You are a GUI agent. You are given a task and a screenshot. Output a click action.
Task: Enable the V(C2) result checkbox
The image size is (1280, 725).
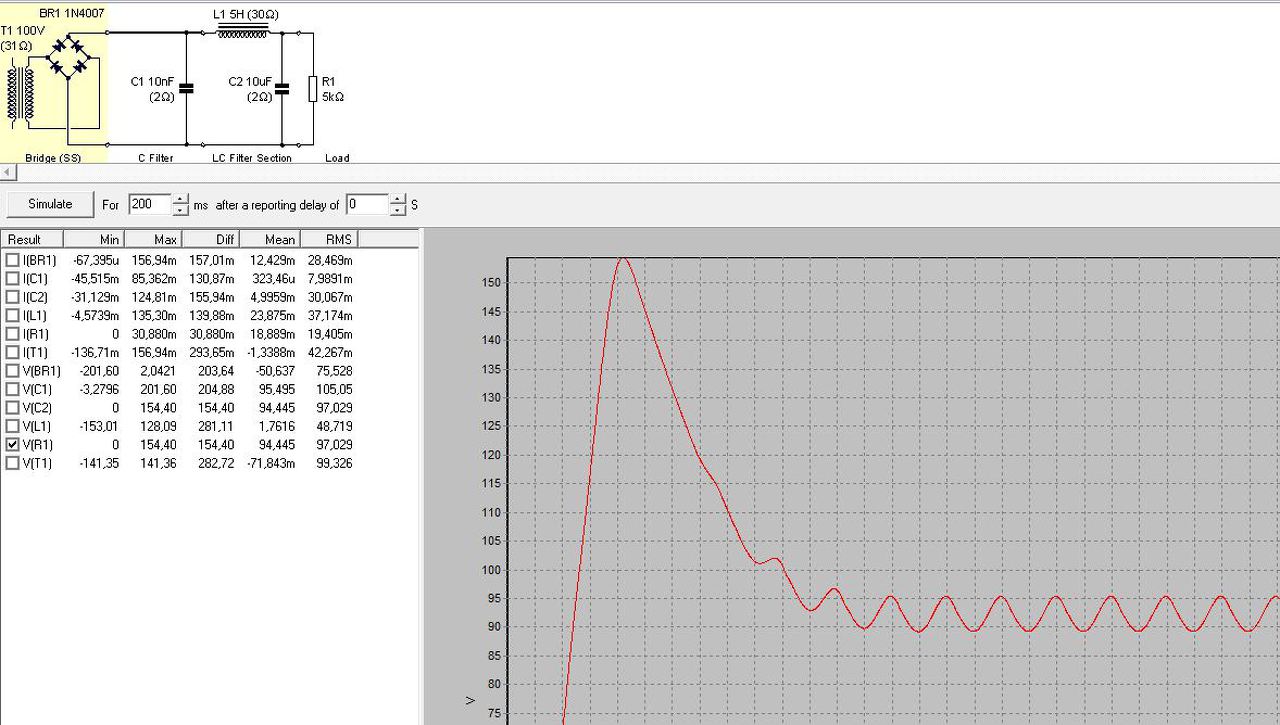[x=13, y=408]
